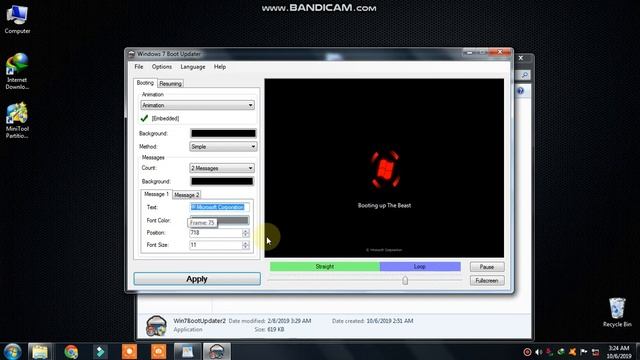Click the Apply button

[197, 279]
